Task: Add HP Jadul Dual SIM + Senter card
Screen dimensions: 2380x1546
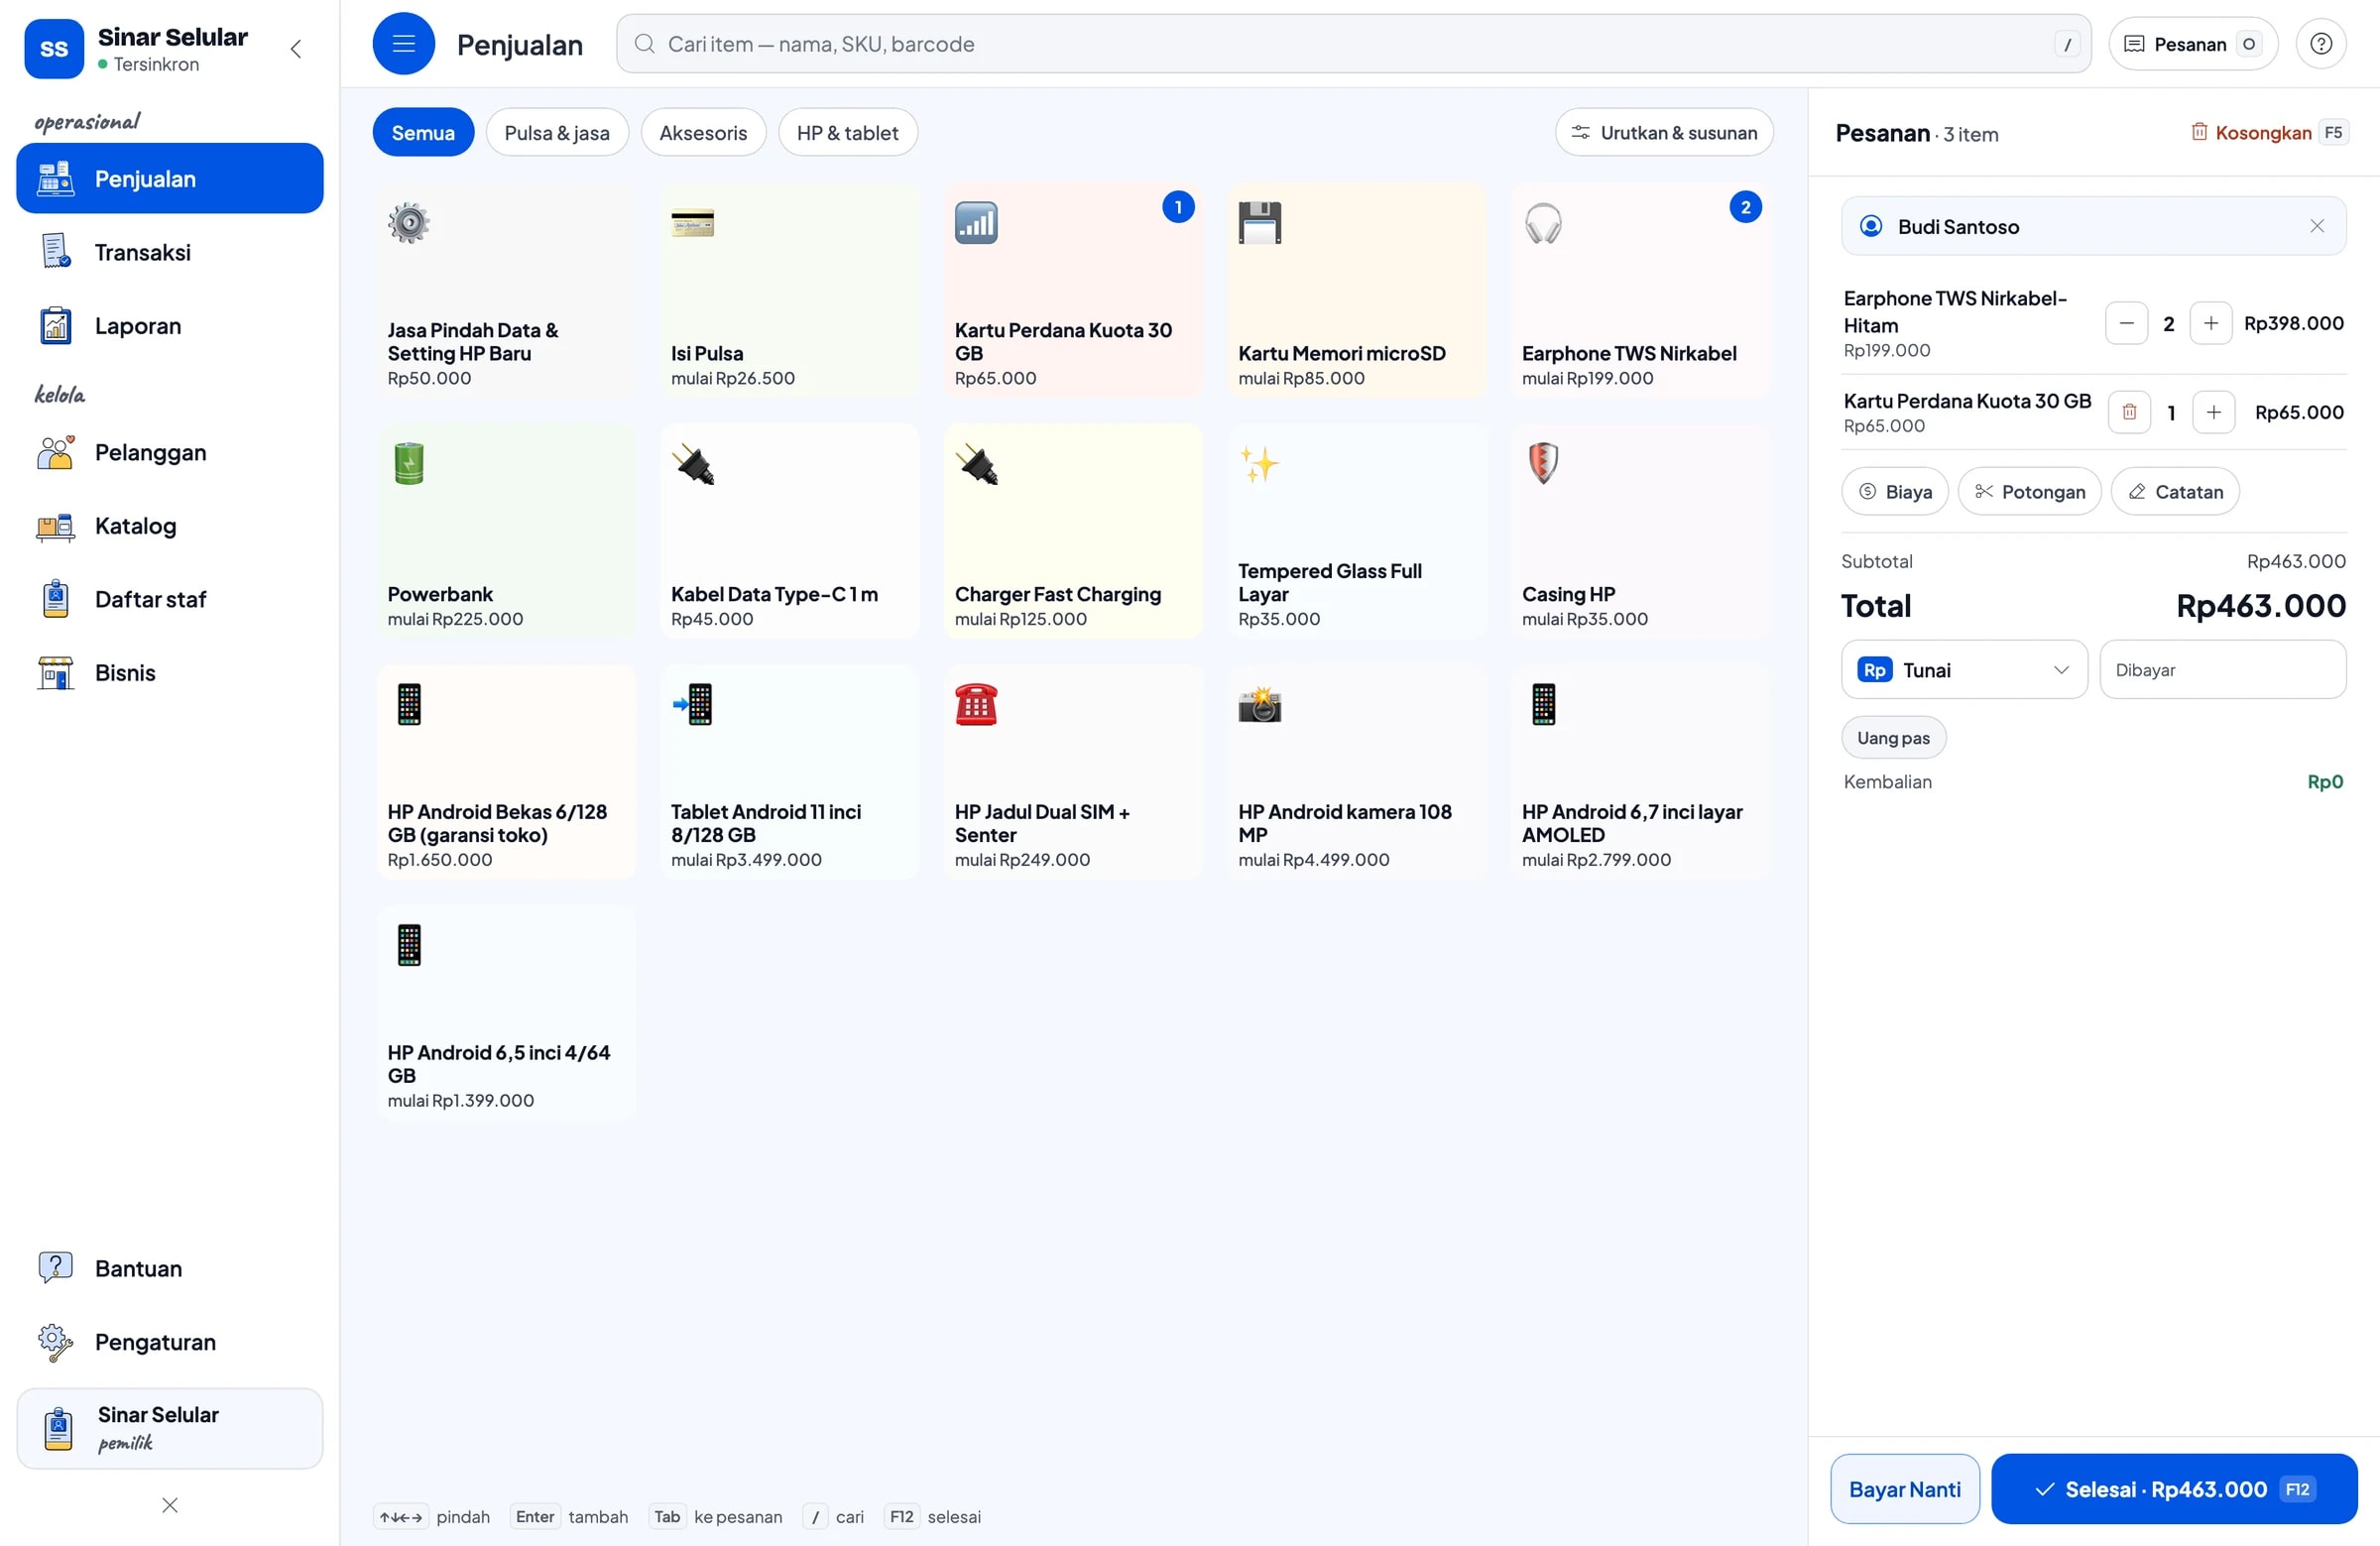Action: (1073, 773)
